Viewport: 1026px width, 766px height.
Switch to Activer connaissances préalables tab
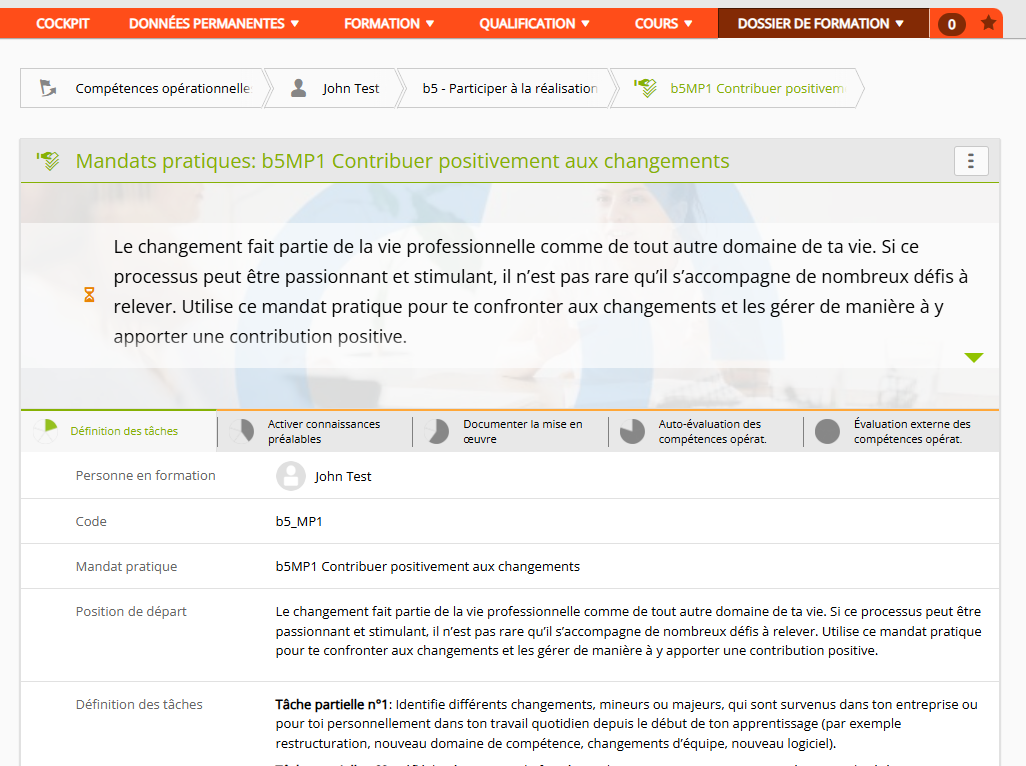314,431
